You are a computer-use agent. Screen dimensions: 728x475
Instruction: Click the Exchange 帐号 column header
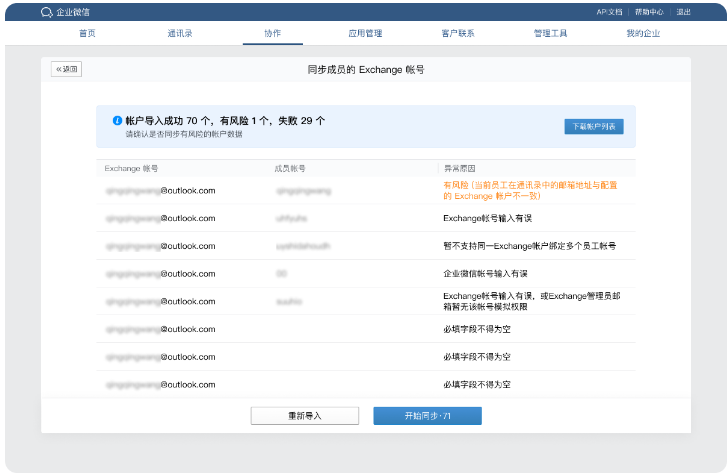click(x=131, y=168)
